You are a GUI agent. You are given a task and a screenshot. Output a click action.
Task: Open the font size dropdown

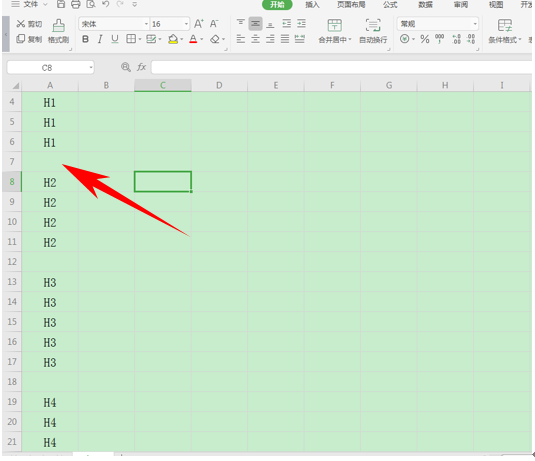pos(186,24)
